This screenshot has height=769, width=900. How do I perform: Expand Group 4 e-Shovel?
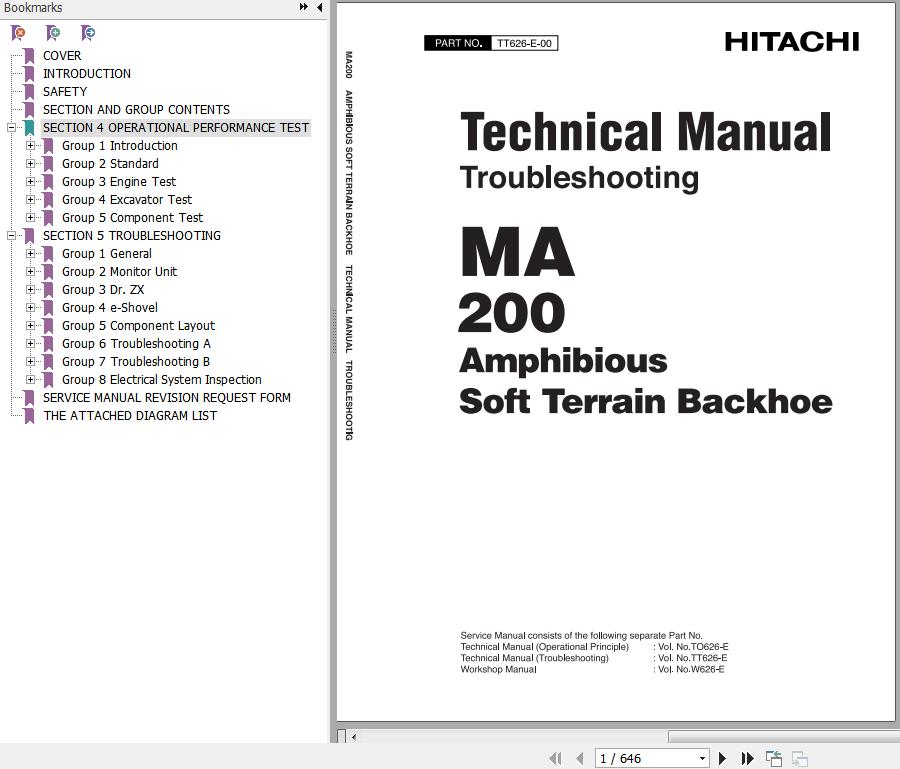click(30, 308)
